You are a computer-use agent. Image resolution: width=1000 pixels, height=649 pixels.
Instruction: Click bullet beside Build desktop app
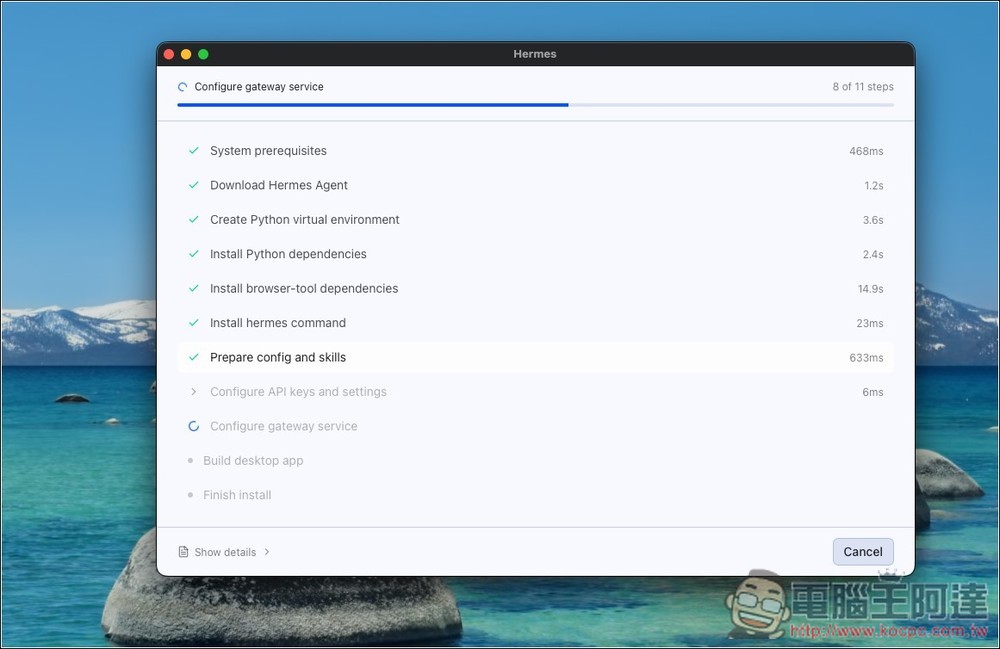(x=190, y=460)
